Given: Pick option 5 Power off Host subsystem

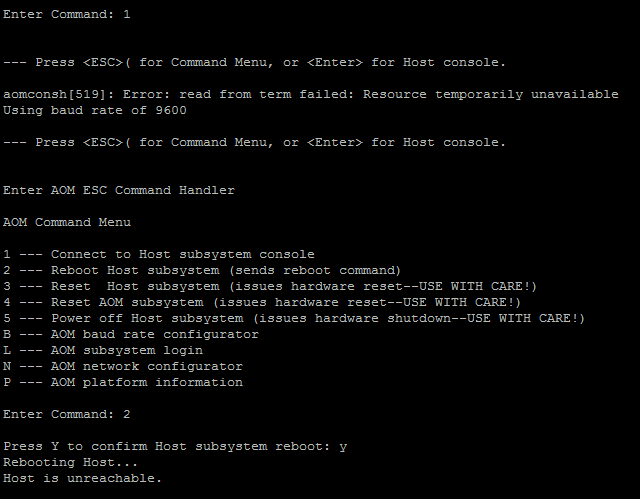Looking at the screenshot, I should (294, 318).
